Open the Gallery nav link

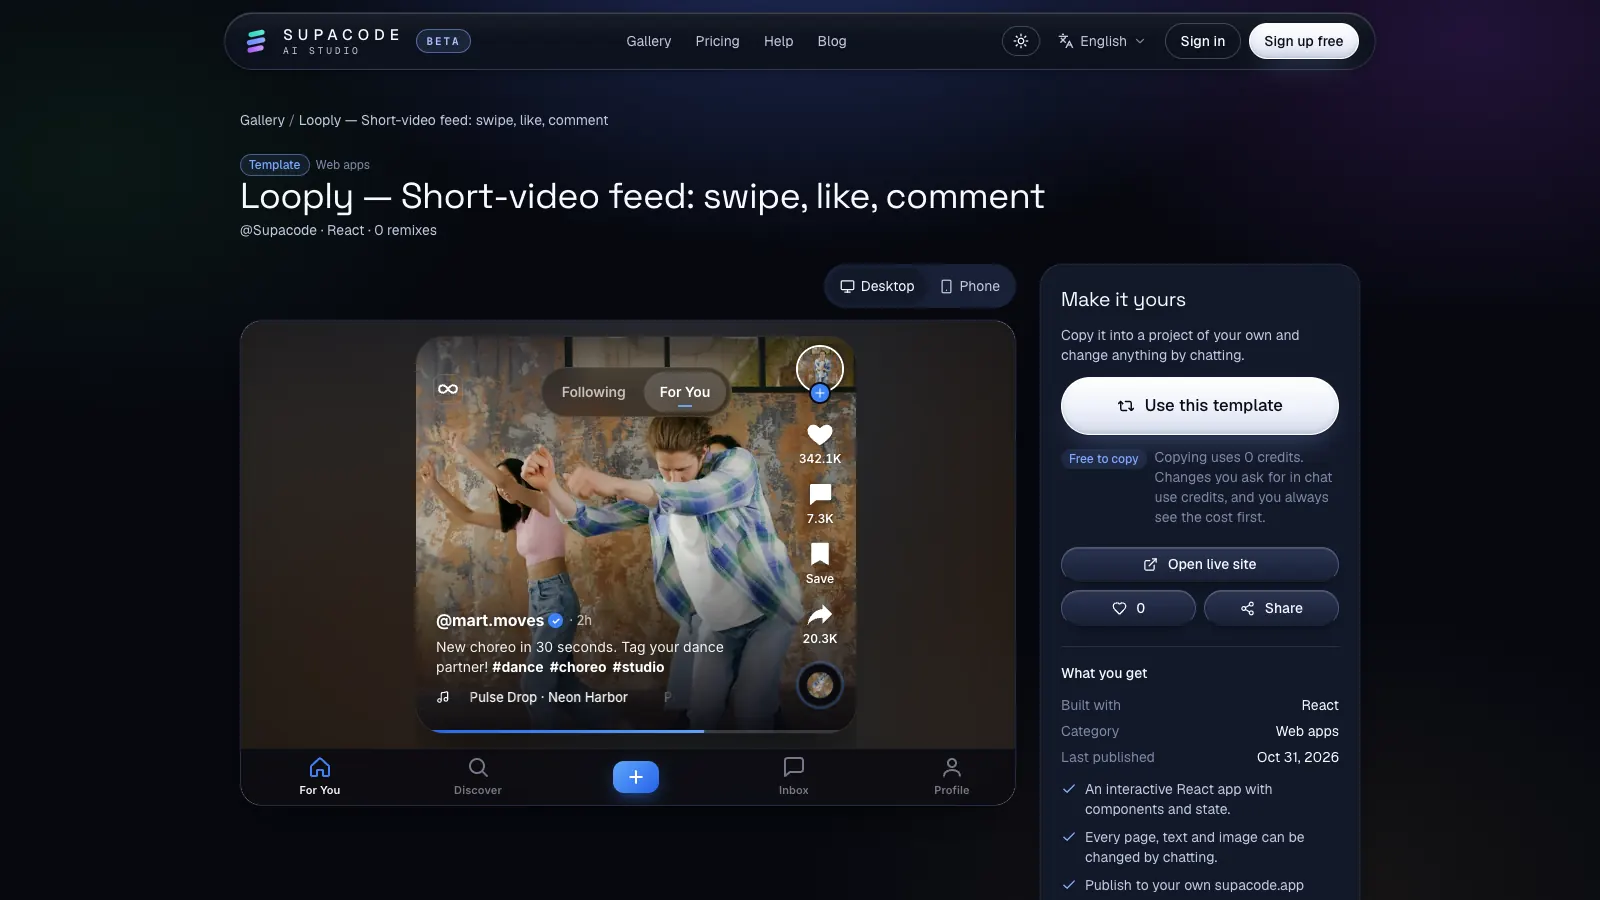tap(649, 41)
